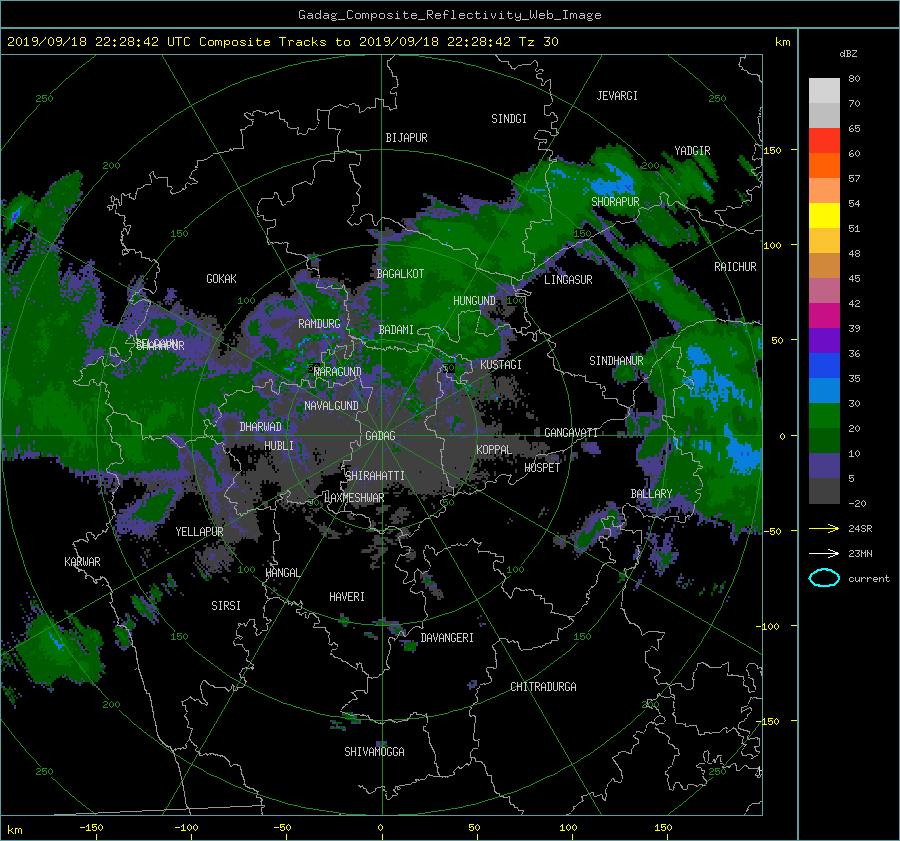The image size is (900, 841).
Task: Click the NAVALGUND city label
Action: 331,406
